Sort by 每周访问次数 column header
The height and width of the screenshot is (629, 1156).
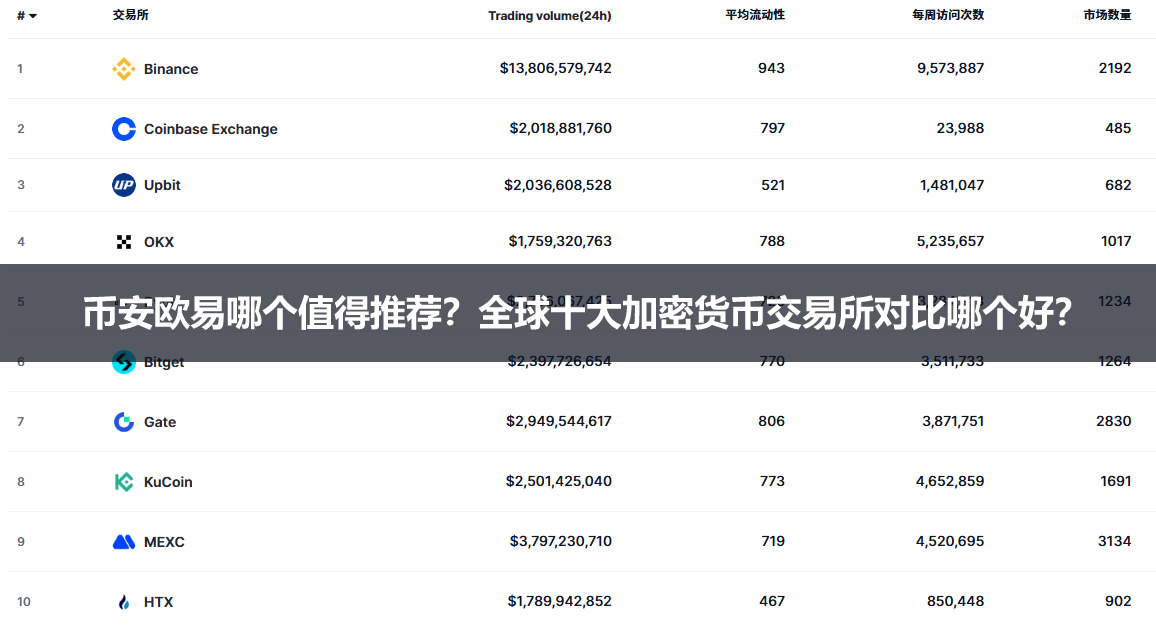[948, 15]
